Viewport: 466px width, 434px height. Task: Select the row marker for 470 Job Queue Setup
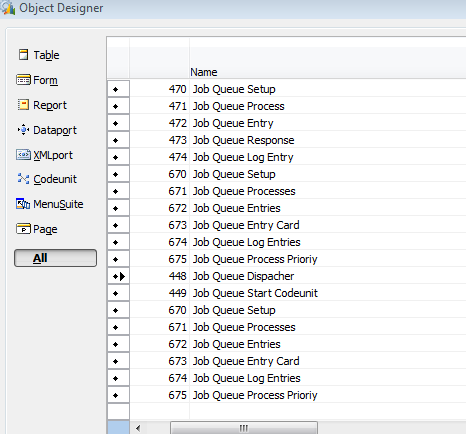118,89
